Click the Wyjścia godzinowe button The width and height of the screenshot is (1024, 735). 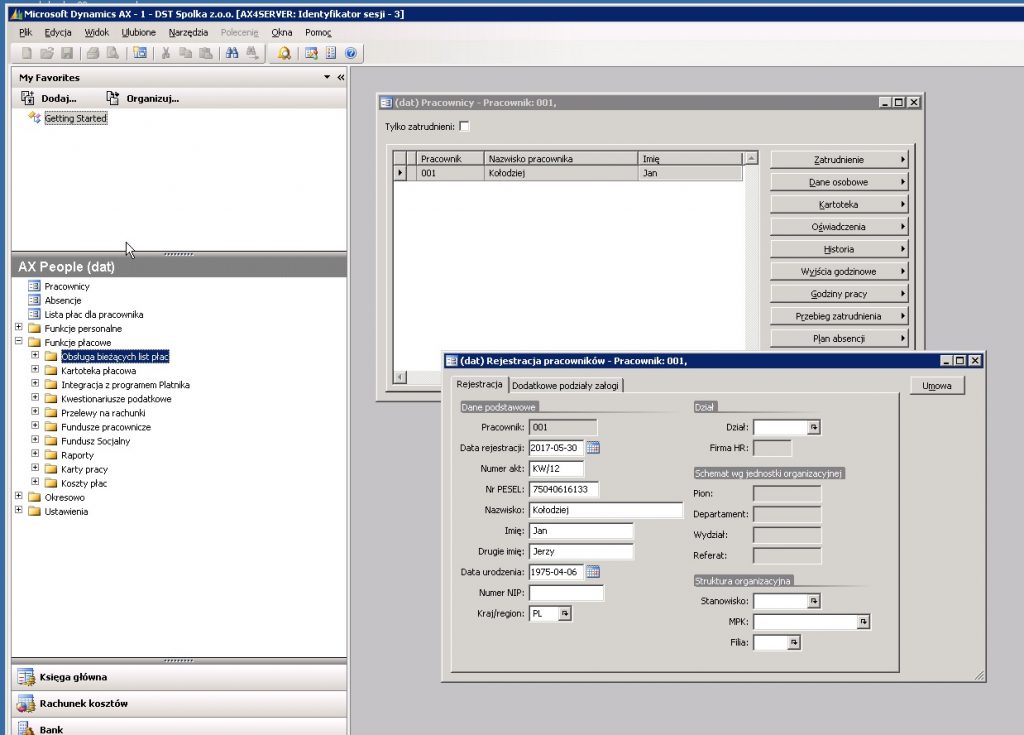coord(839,271)
